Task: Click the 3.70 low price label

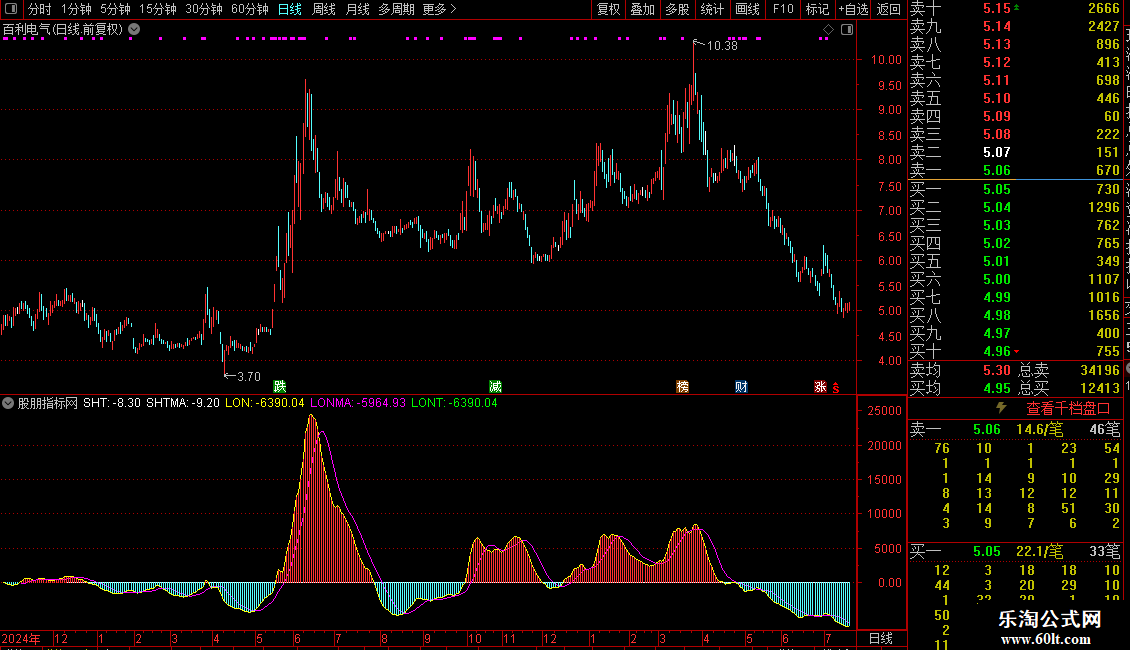Action: [249, 376]
